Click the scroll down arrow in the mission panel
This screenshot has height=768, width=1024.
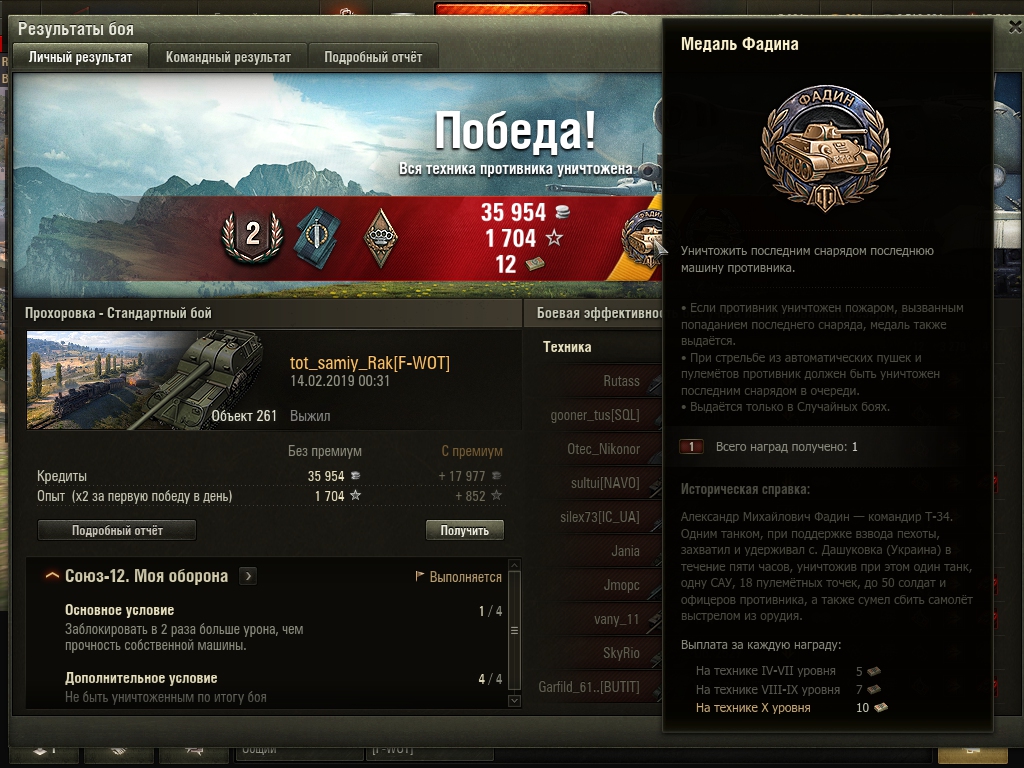tap(514, 701)
